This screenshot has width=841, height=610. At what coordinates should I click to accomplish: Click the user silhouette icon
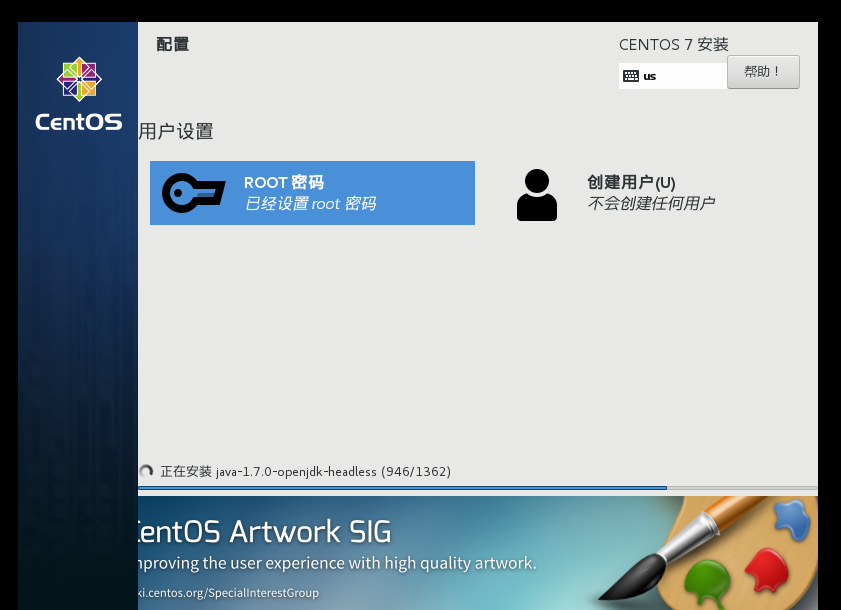[x=536, y=195]
